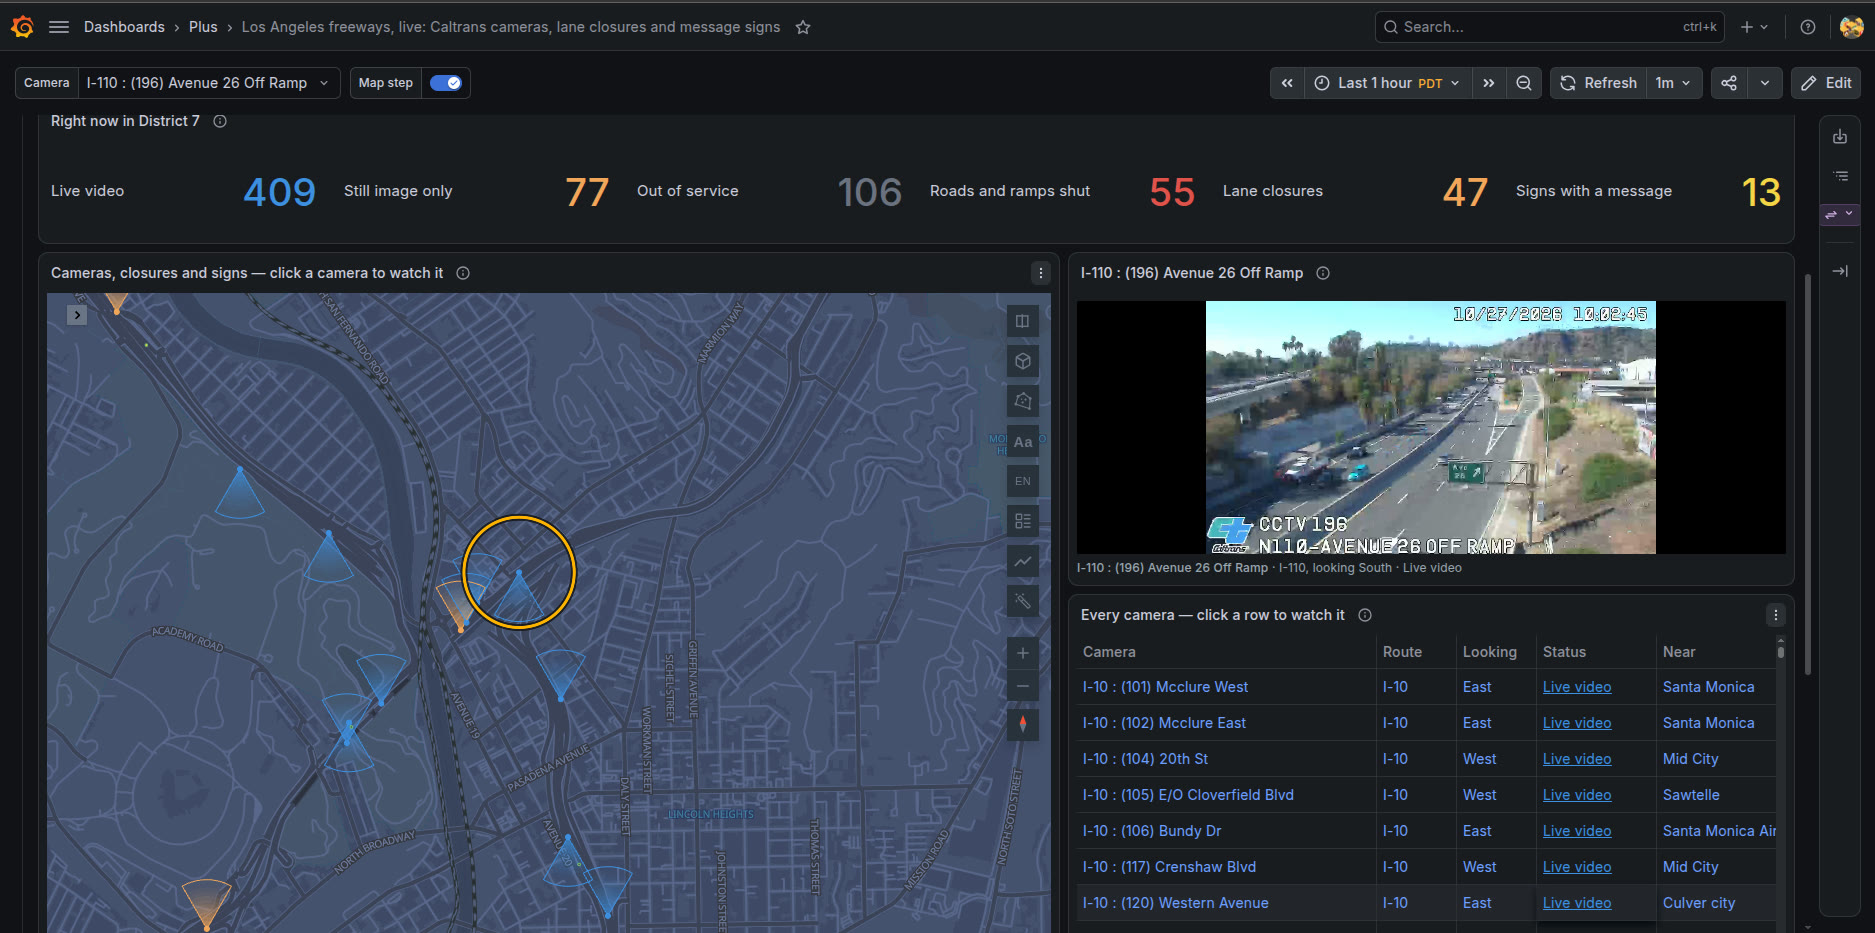
Task: Click the export icon in side rail
Action: pos(1840,137)
